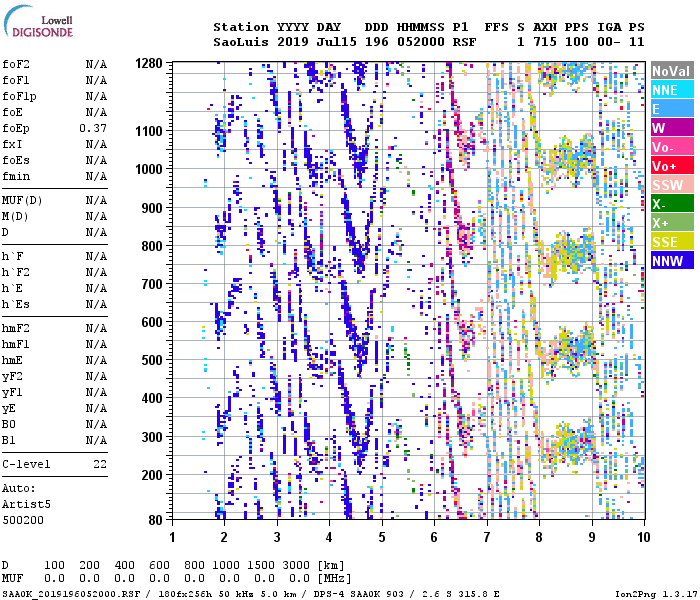Click the 3000 km distance column header
Screen dimensions: 700x600
point(296,565)
